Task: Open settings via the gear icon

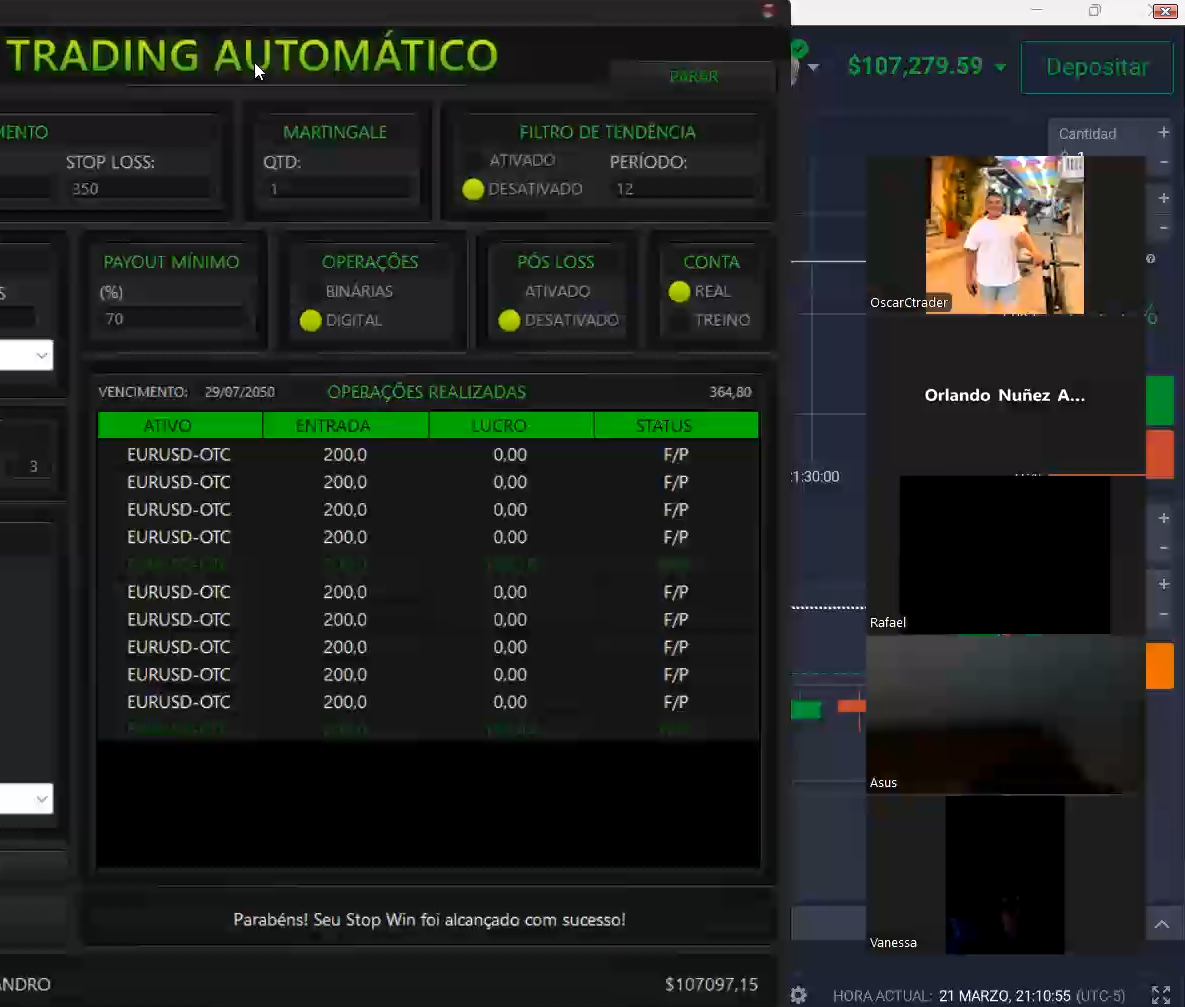Action: (x=799, y=995)
